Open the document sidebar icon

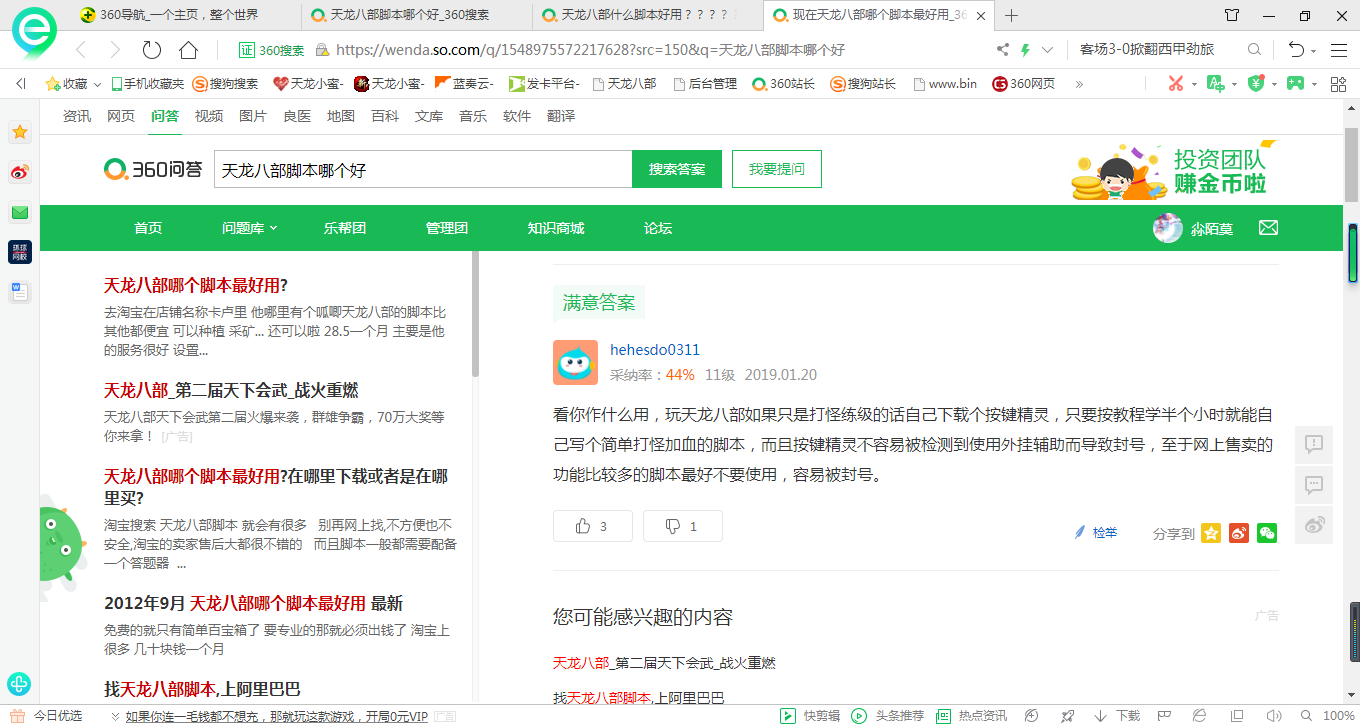[19, 292]
